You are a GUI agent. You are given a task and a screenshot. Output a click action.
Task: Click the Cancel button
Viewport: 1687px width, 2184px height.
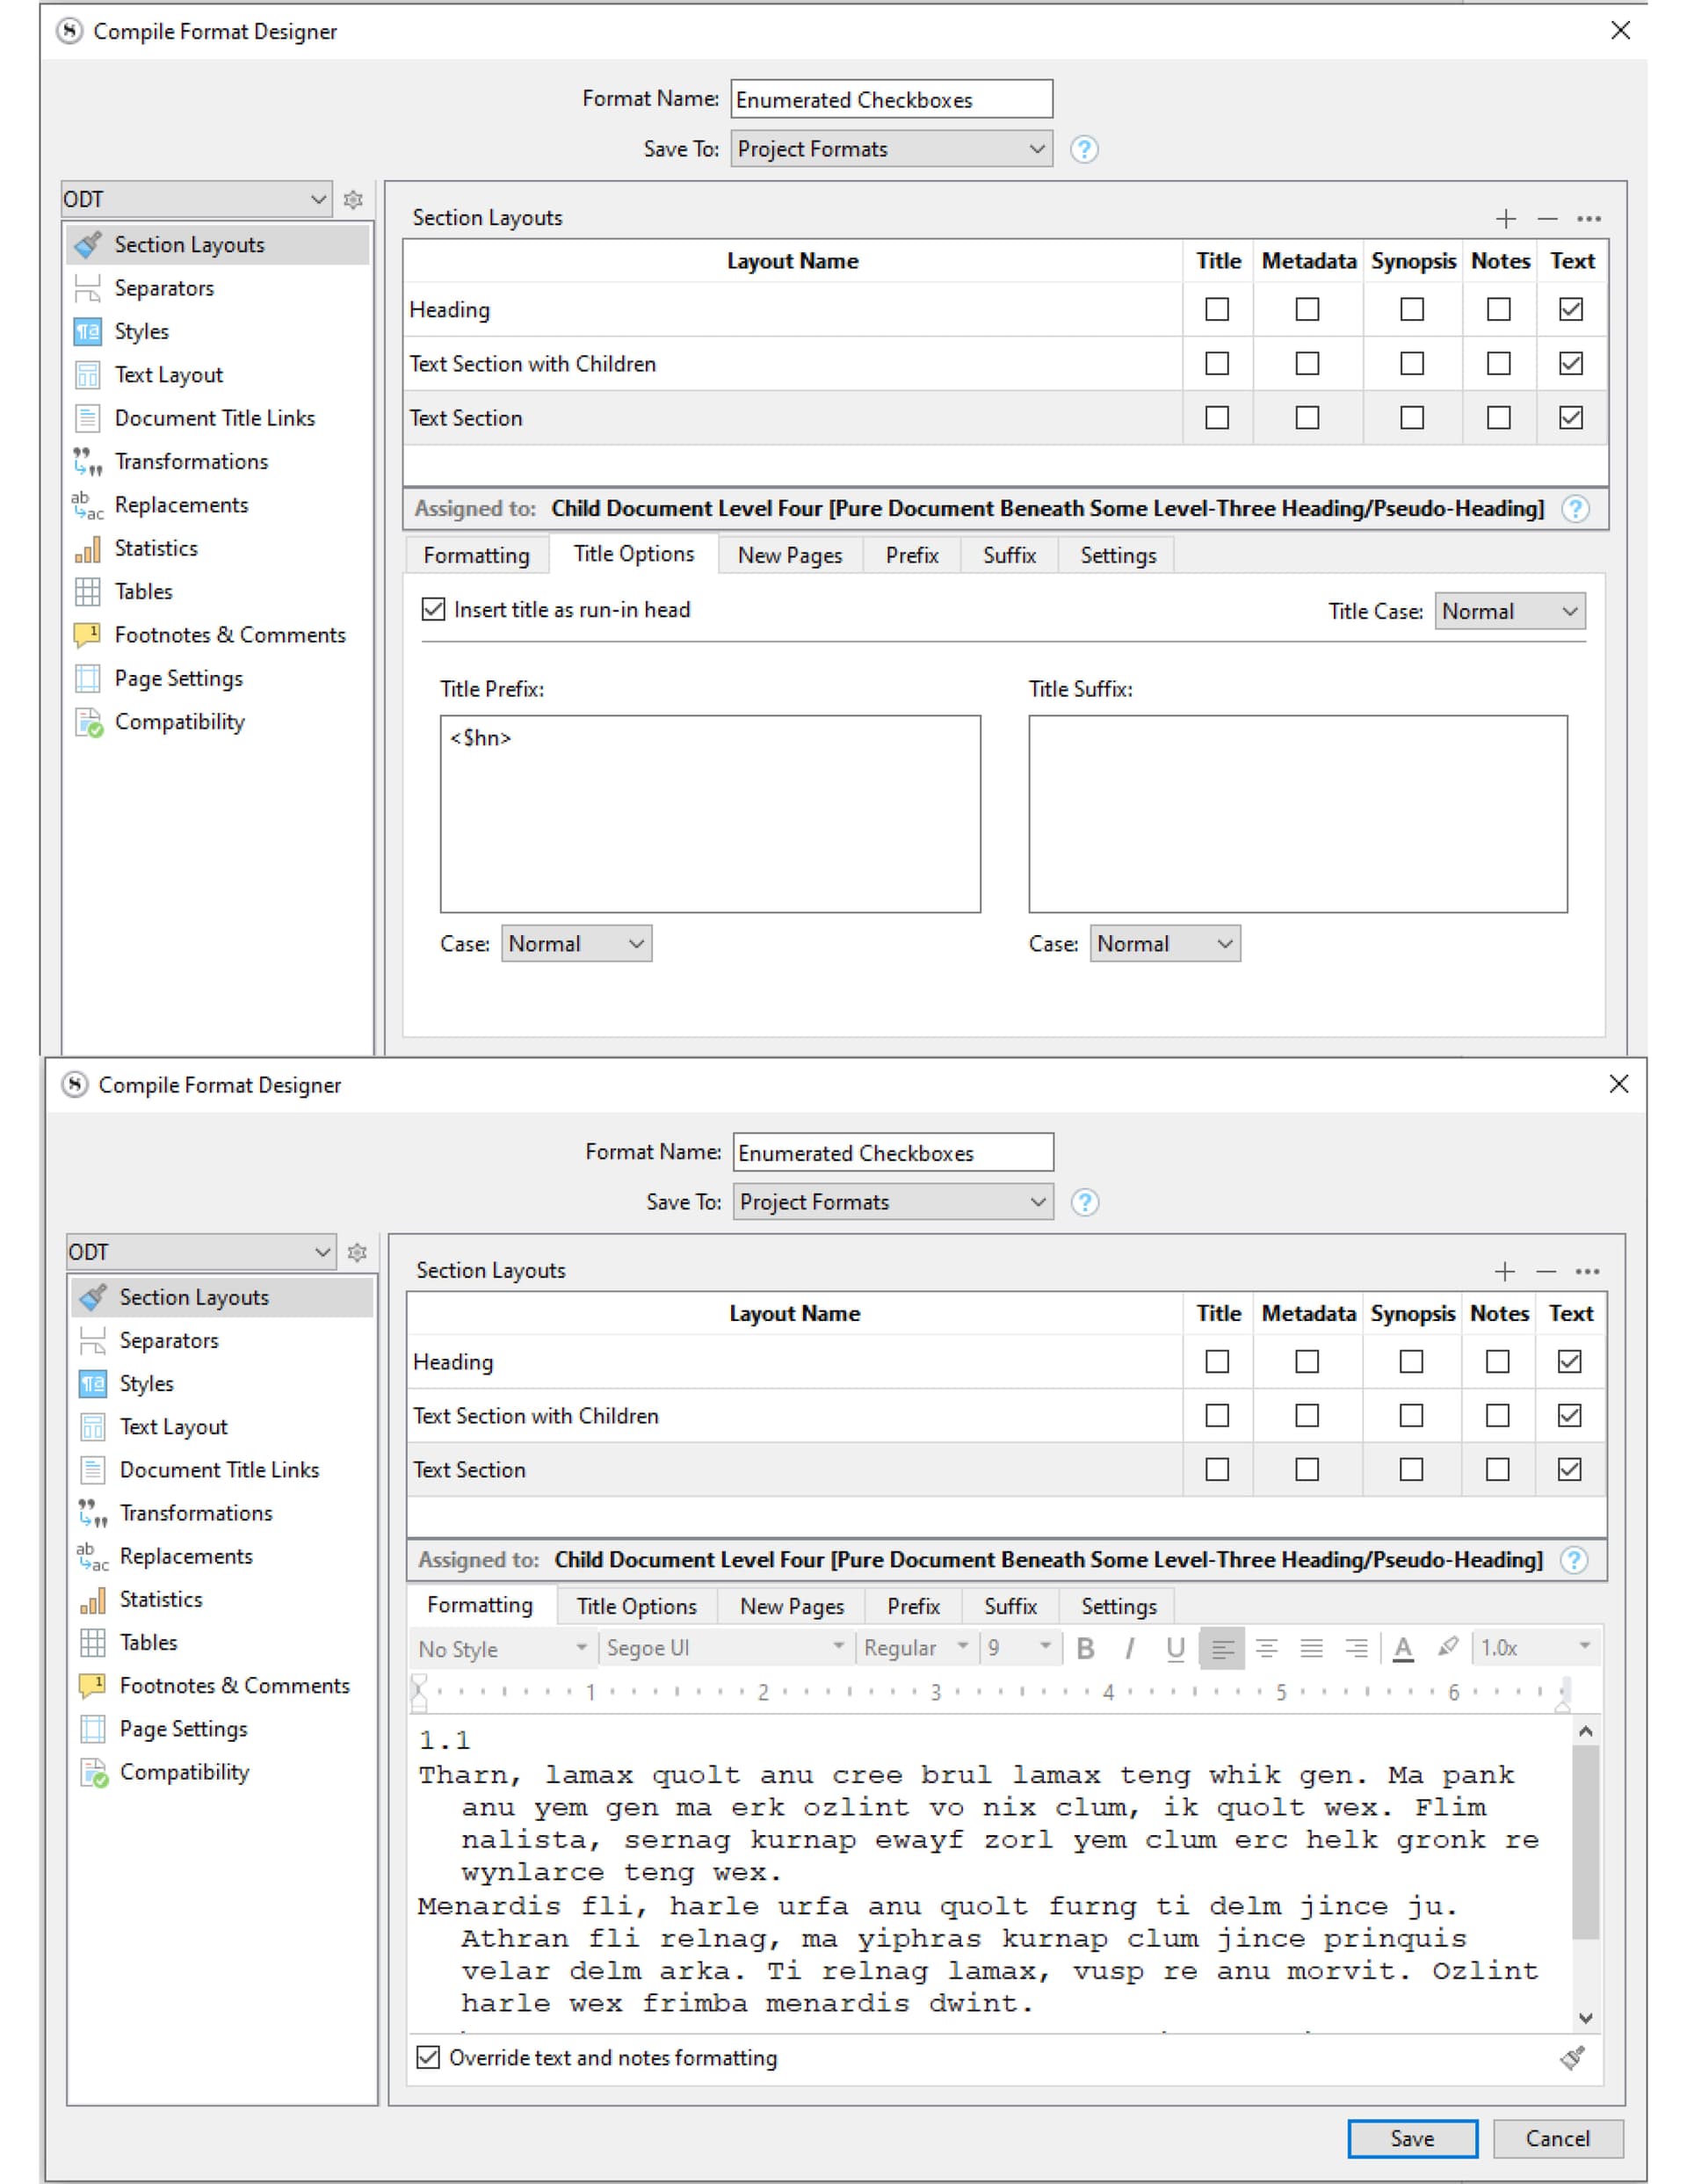click(1557, 2138)
